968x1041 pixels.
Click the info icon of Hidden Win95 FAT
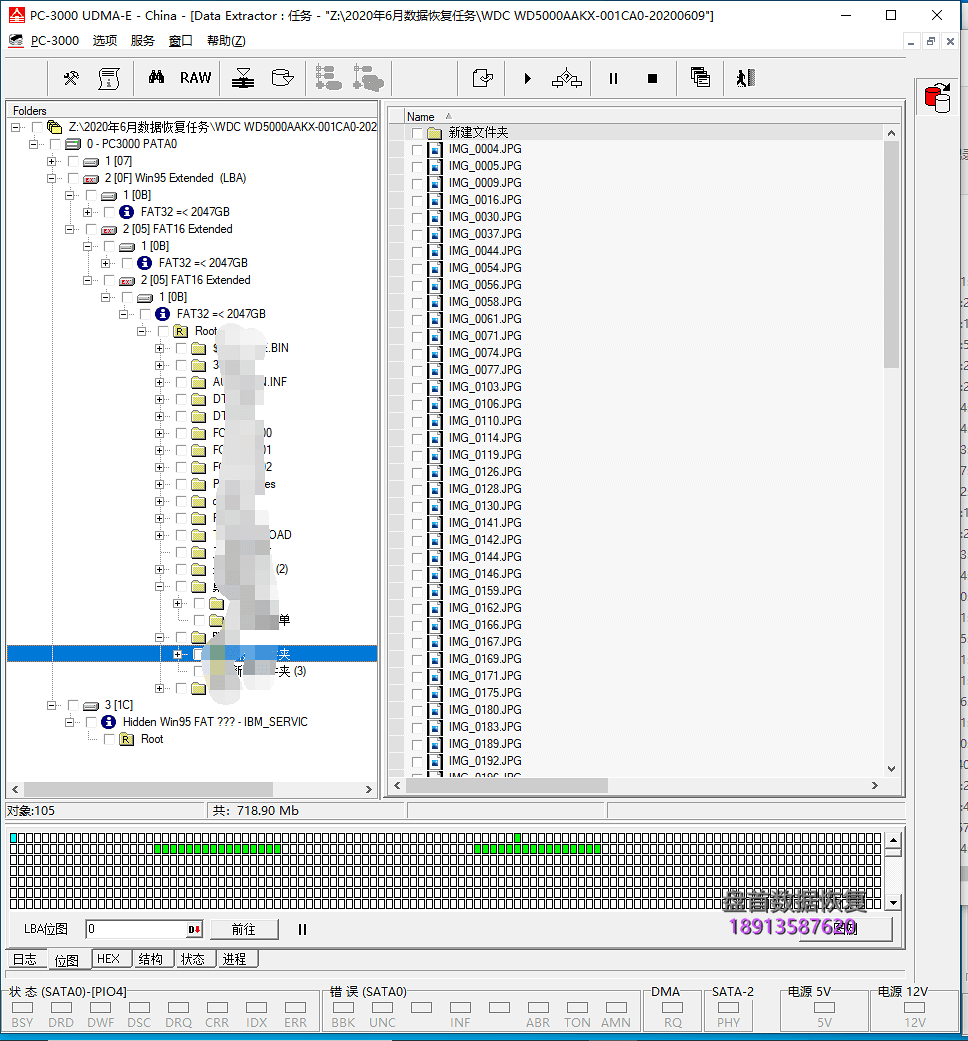click(x=109, y=722)
